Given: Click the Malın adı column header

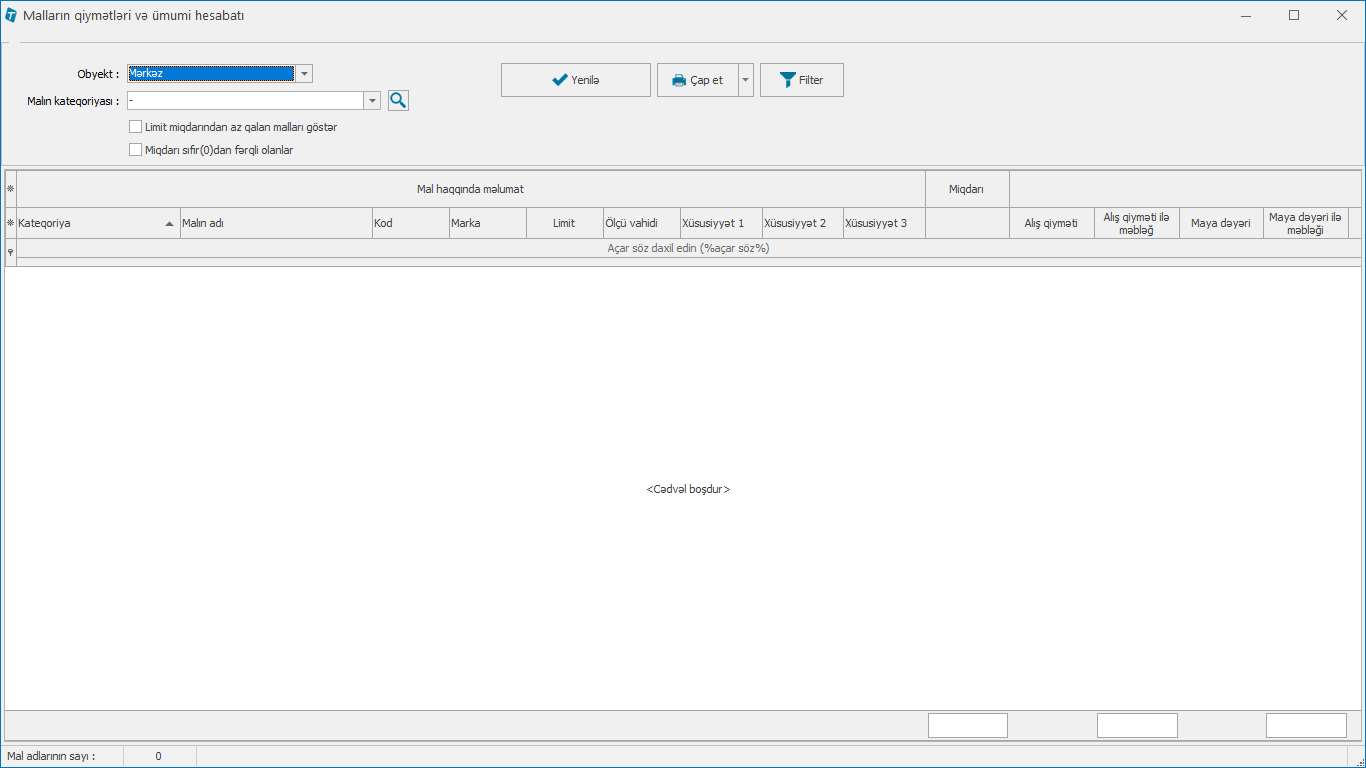Looking at the screenshot, I should (275, 223).
